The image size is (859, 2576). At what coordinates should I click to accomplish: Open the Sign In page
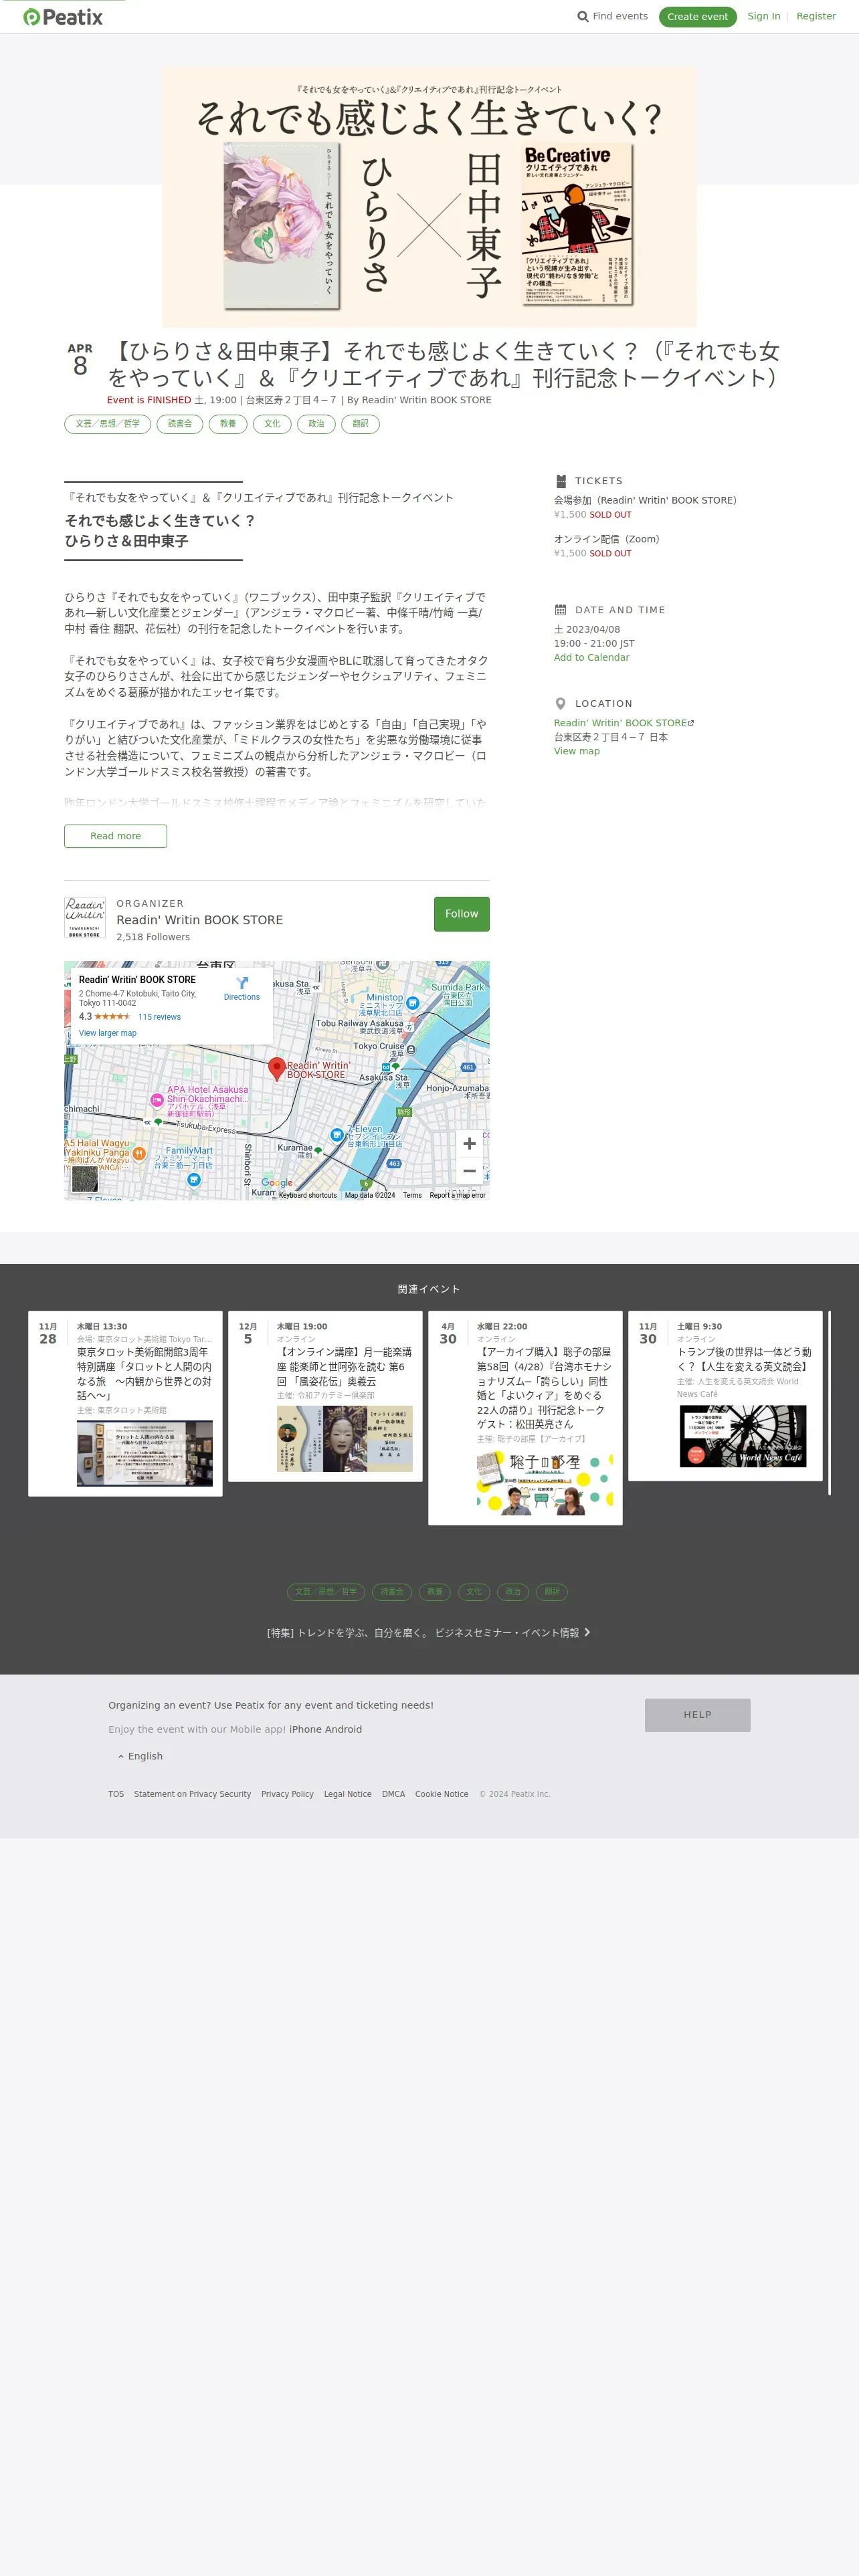(764, 17)
